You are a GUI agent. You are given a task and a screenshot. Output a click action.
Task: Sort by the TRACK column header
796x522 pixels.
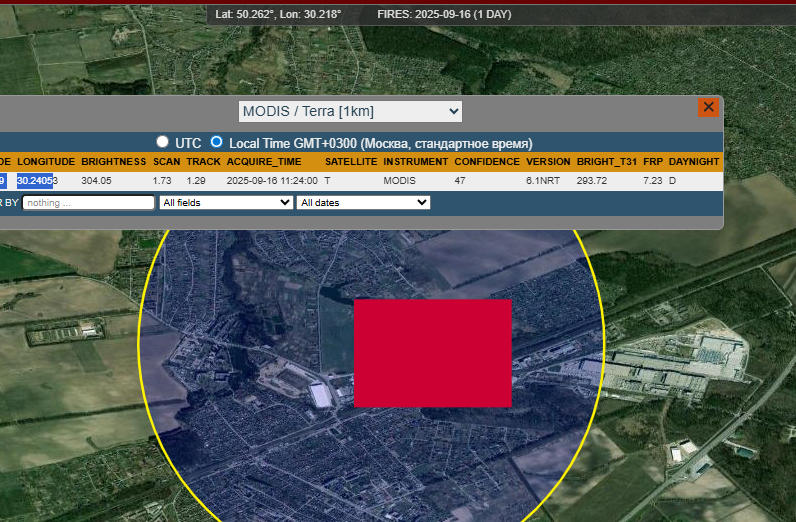203,161
